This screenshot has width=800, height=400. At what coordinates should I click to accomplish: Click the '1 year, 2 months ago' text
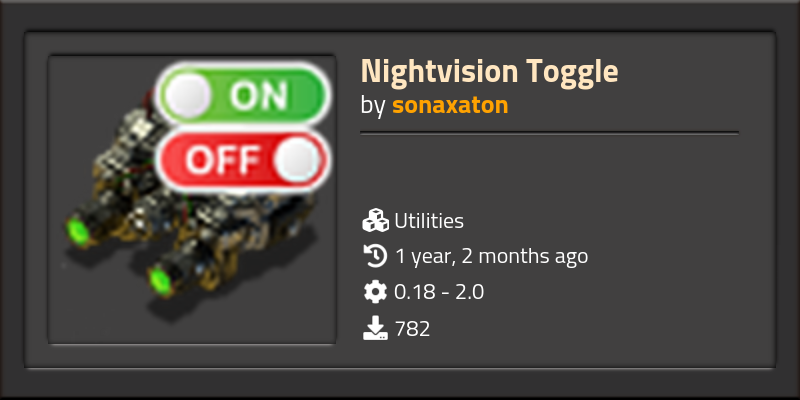491,256
